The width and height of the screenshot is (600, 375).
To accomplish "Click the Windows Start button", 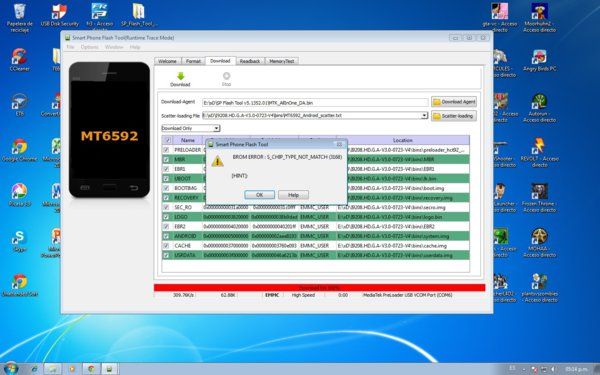I will [x=10, y=368].
